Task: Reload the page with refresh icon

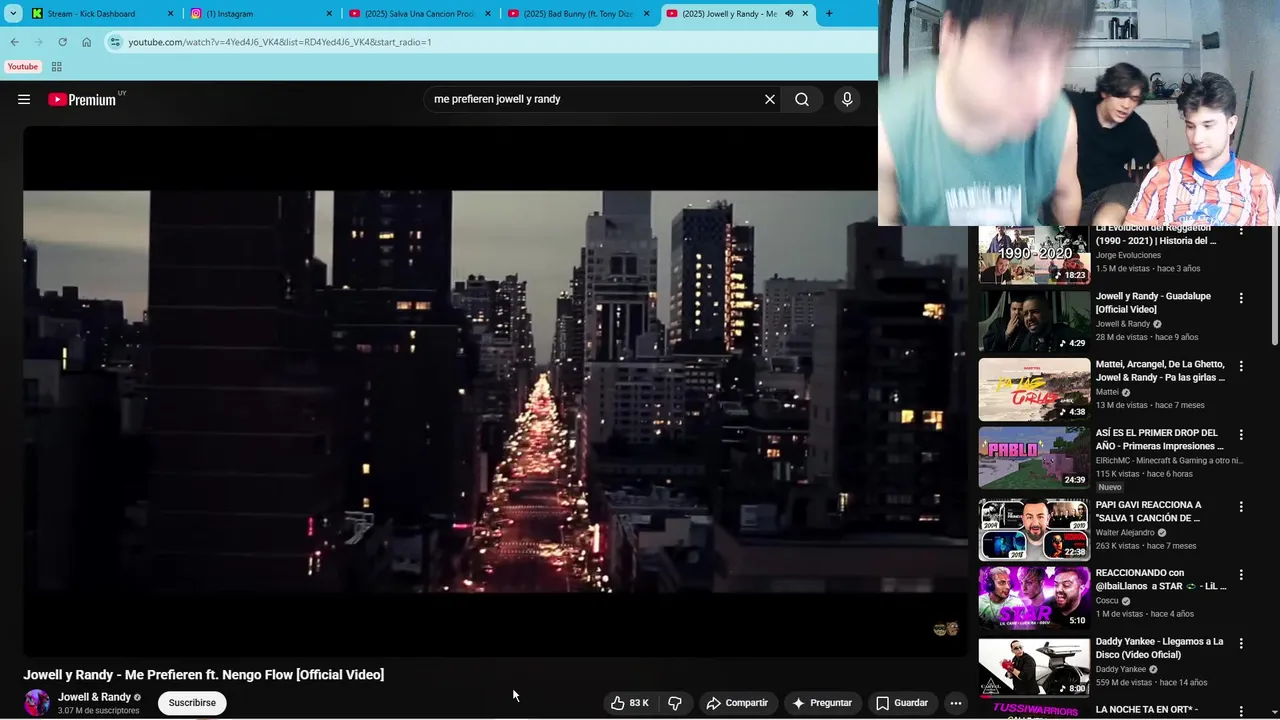Action: (62, 42)
